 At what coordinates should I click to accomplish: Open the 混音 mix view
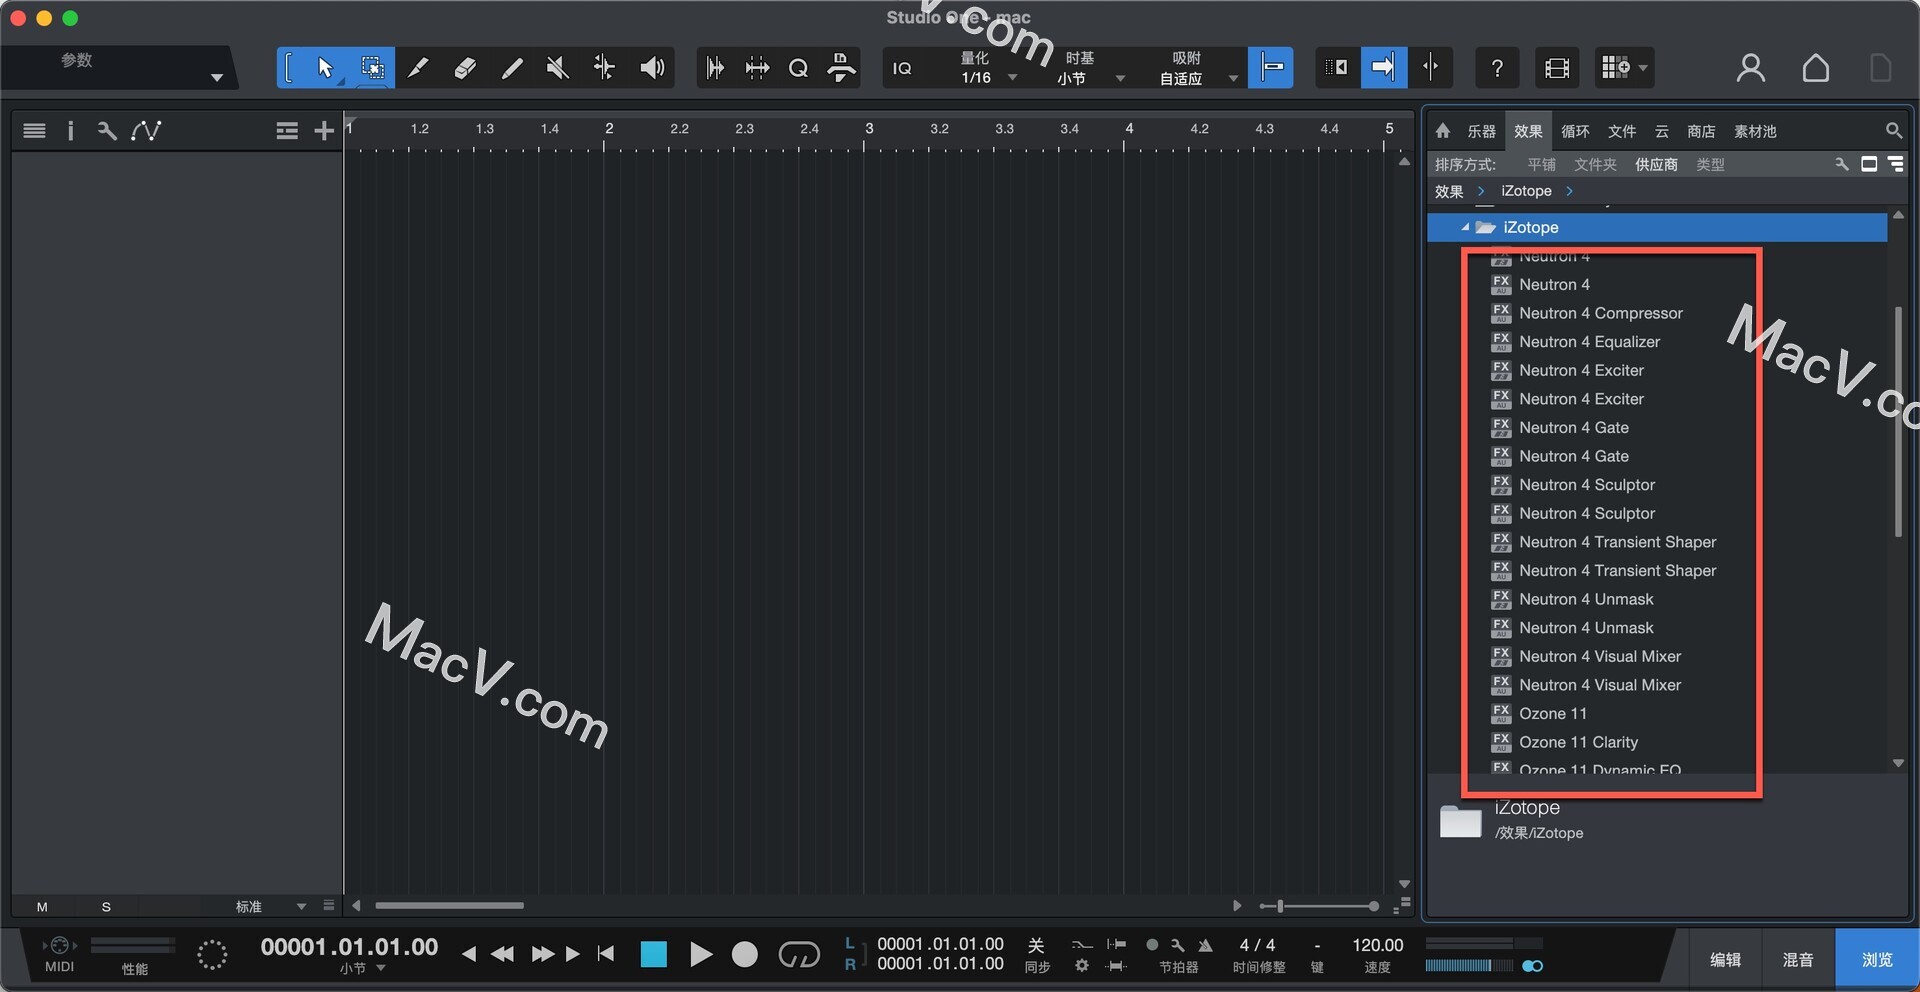[x=1798, y=959]
